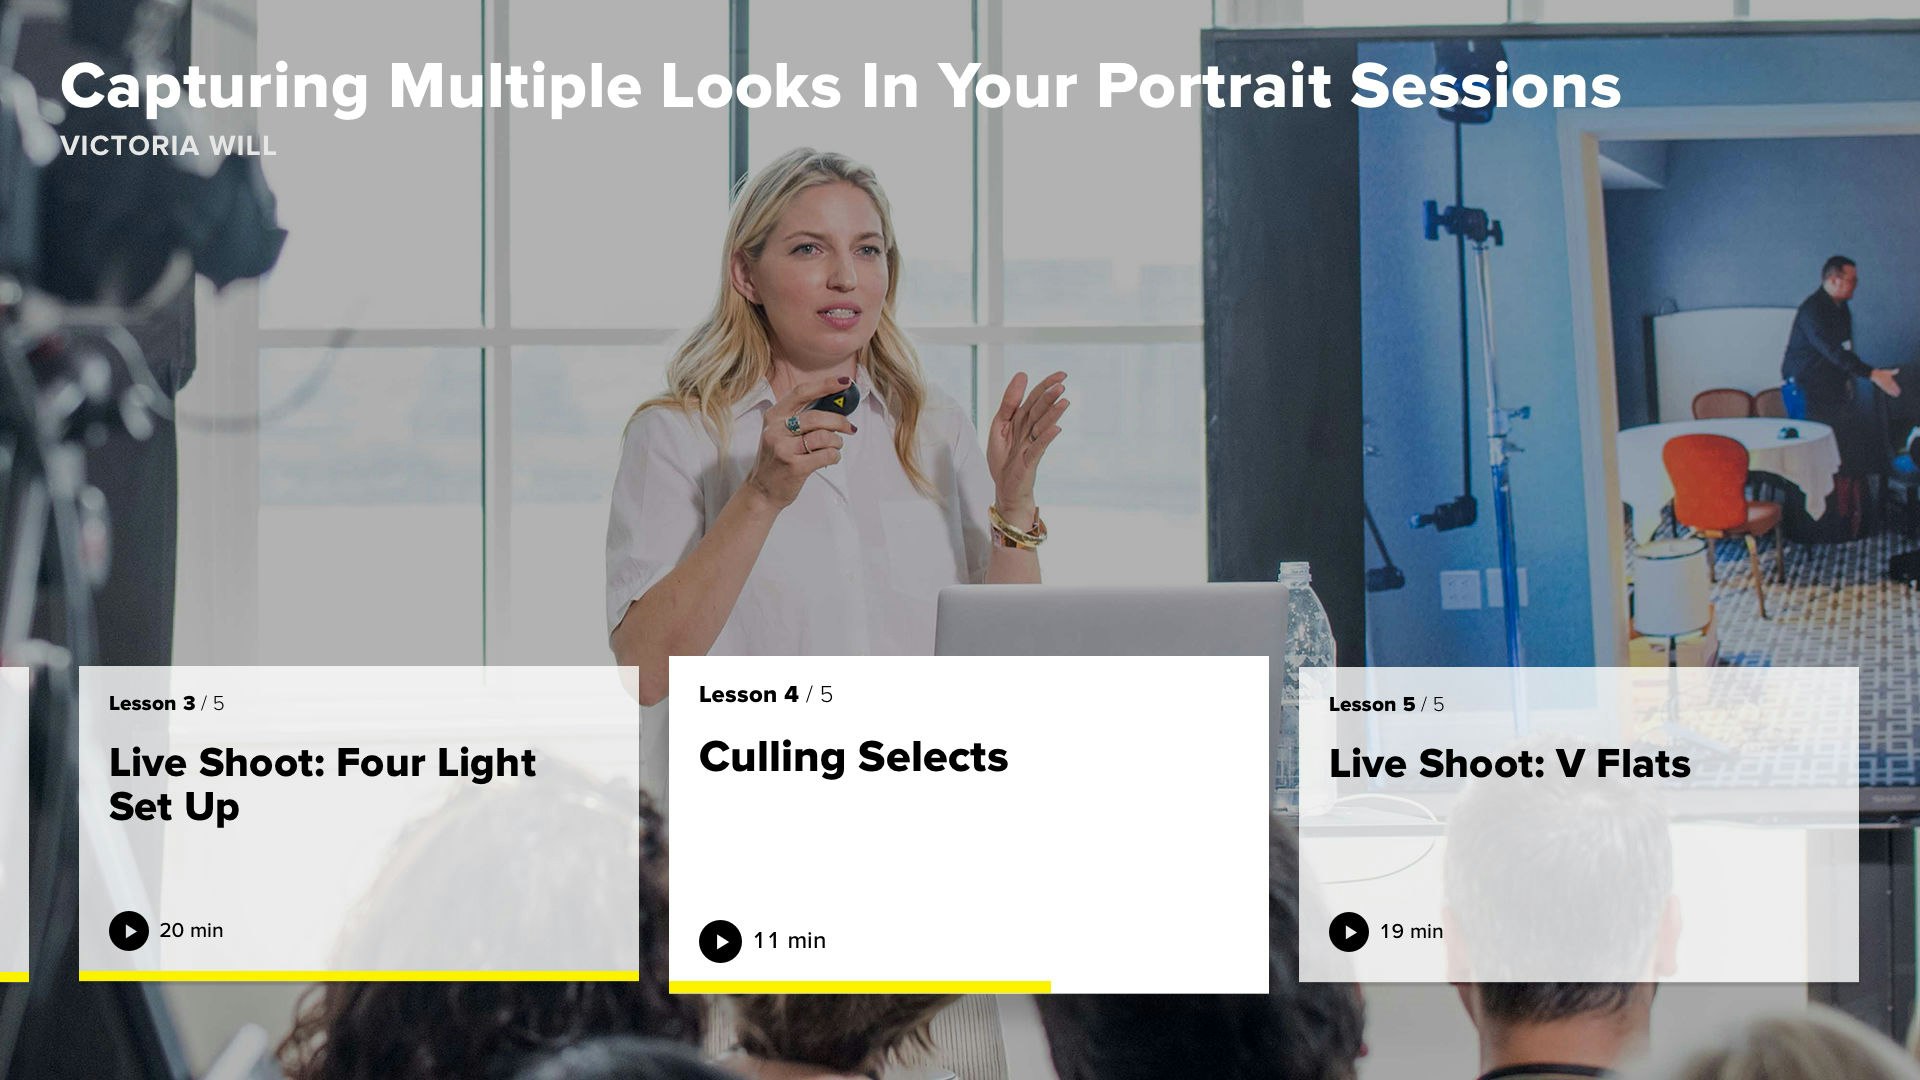Play Lesson 3 using the play icon
The image size is (1920, 1080).
pyautogui.click(x=129, y=931)
